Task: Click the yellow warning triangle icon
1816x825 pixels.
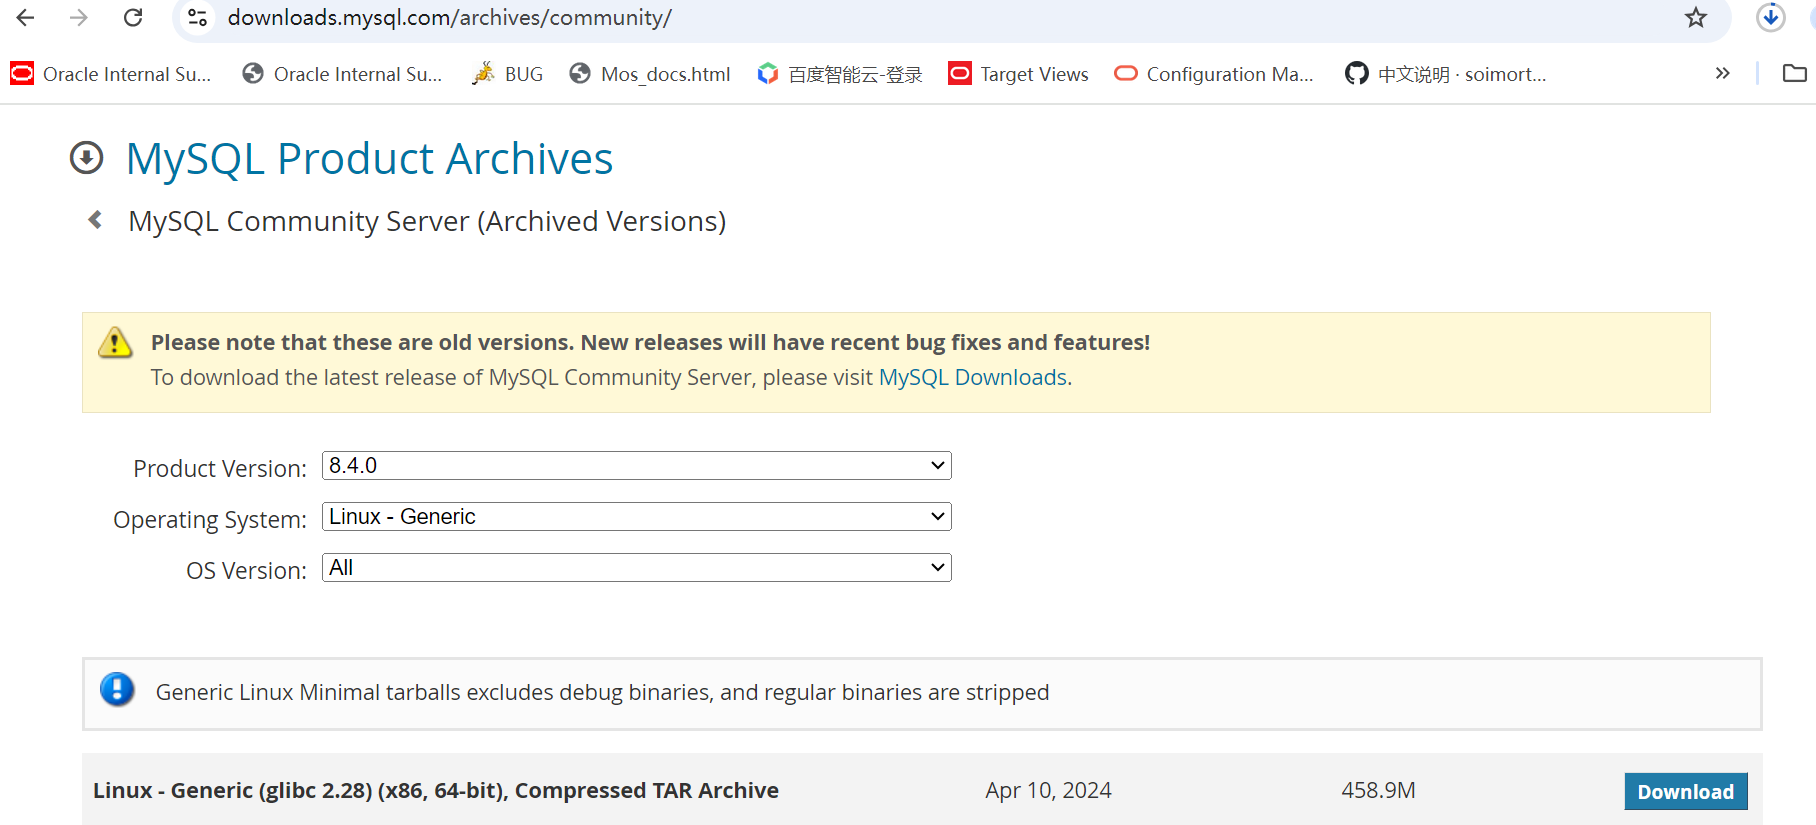Action: (115, 343)
